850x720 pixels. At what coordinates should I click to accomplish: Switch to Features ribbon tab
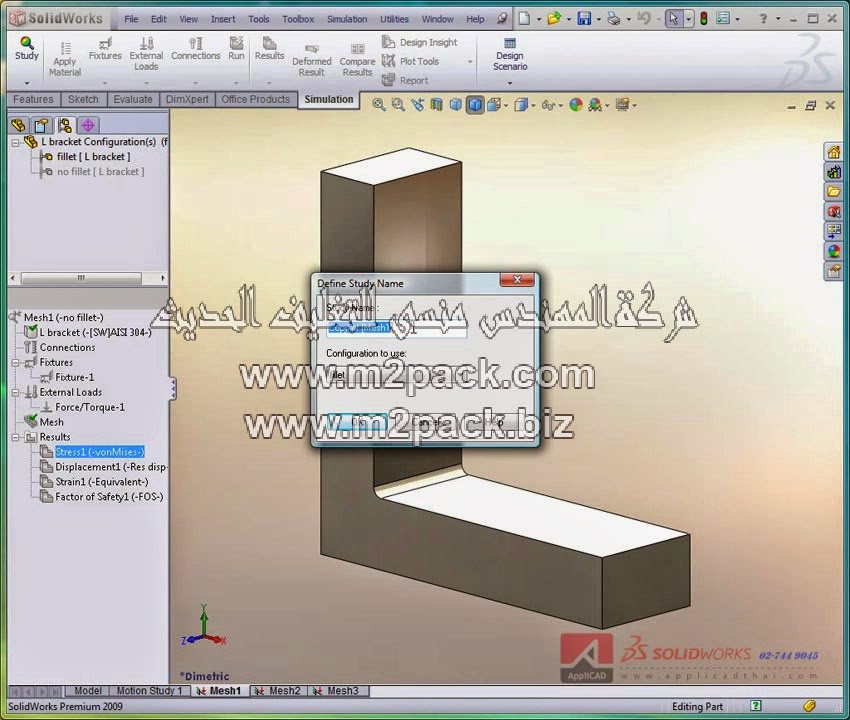click(x=33, y=99)
